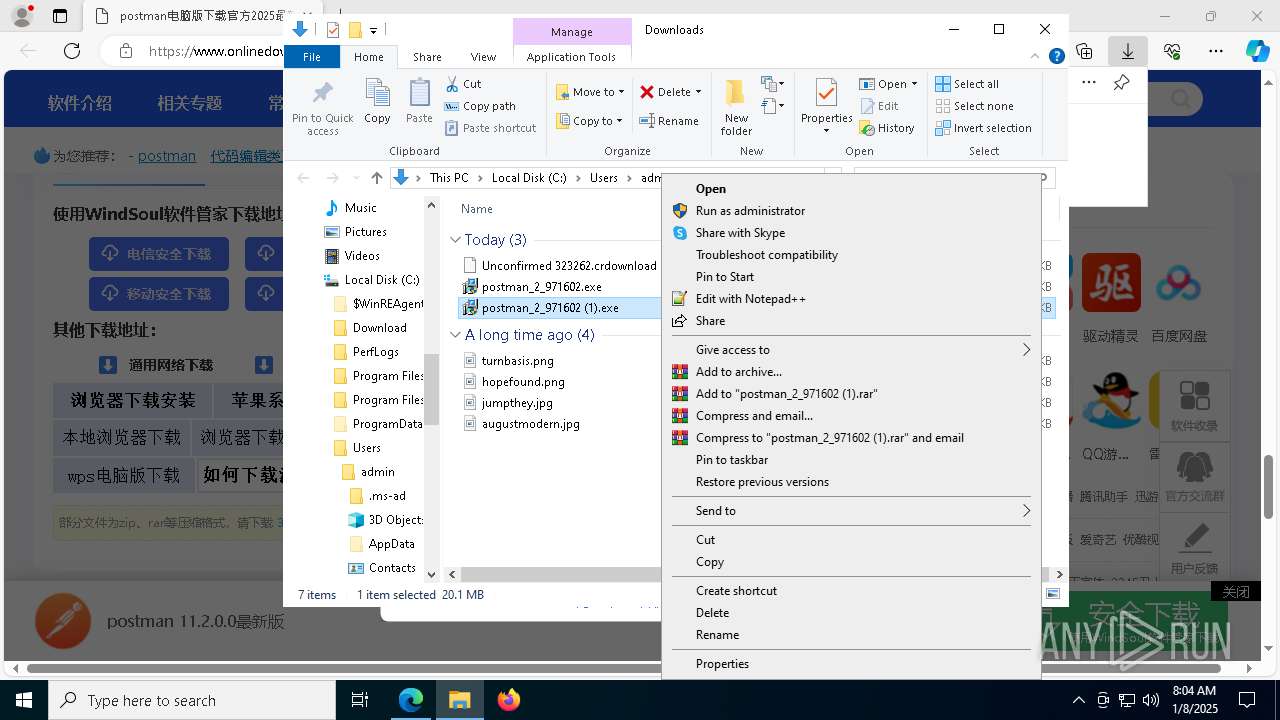Select Videos in navigation pane
The height and width of the screenshot is (720, 1280).
point(362,256)
